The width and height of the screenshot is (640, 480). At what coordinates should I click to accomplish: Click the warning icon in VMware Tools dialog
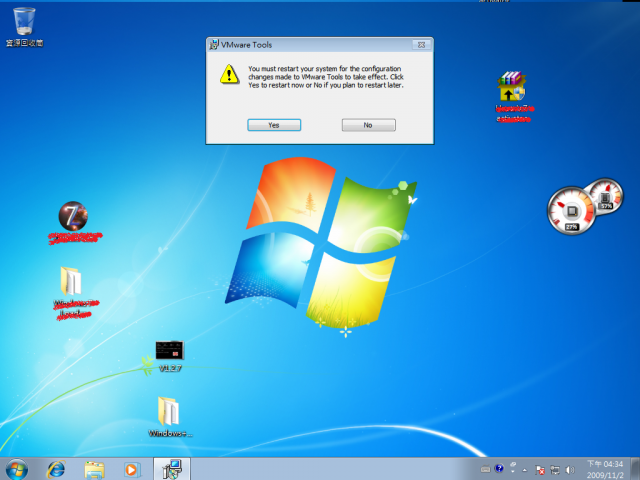229,74
